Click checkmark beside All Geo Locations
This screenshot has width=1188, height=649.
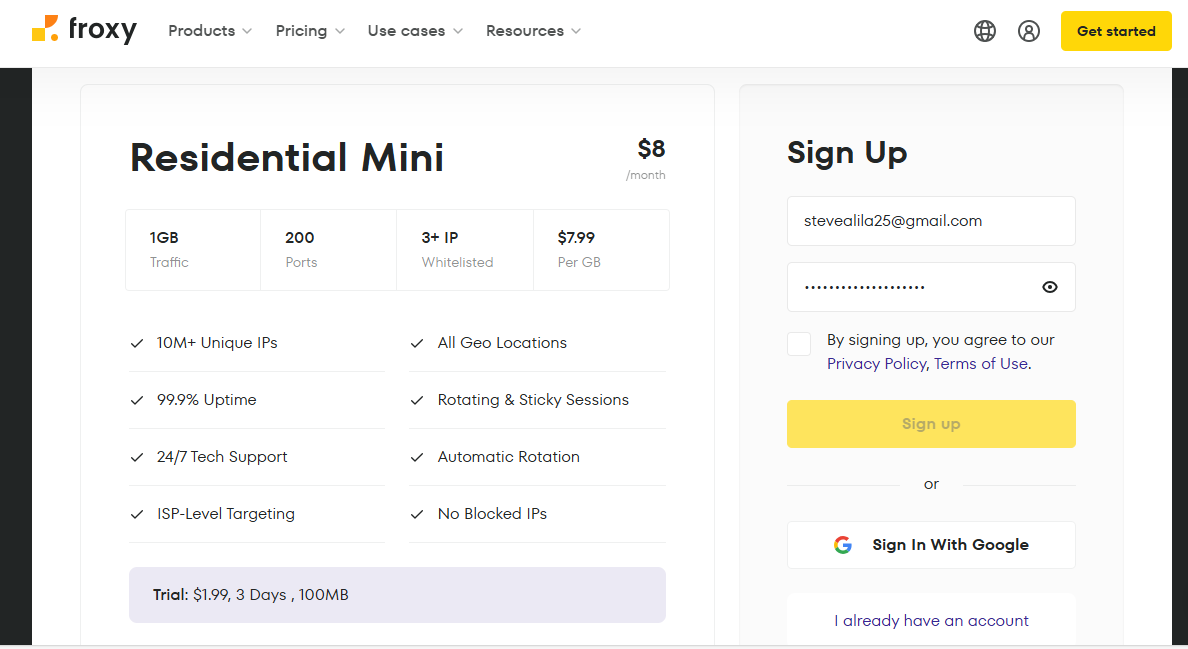click(417, 343)
